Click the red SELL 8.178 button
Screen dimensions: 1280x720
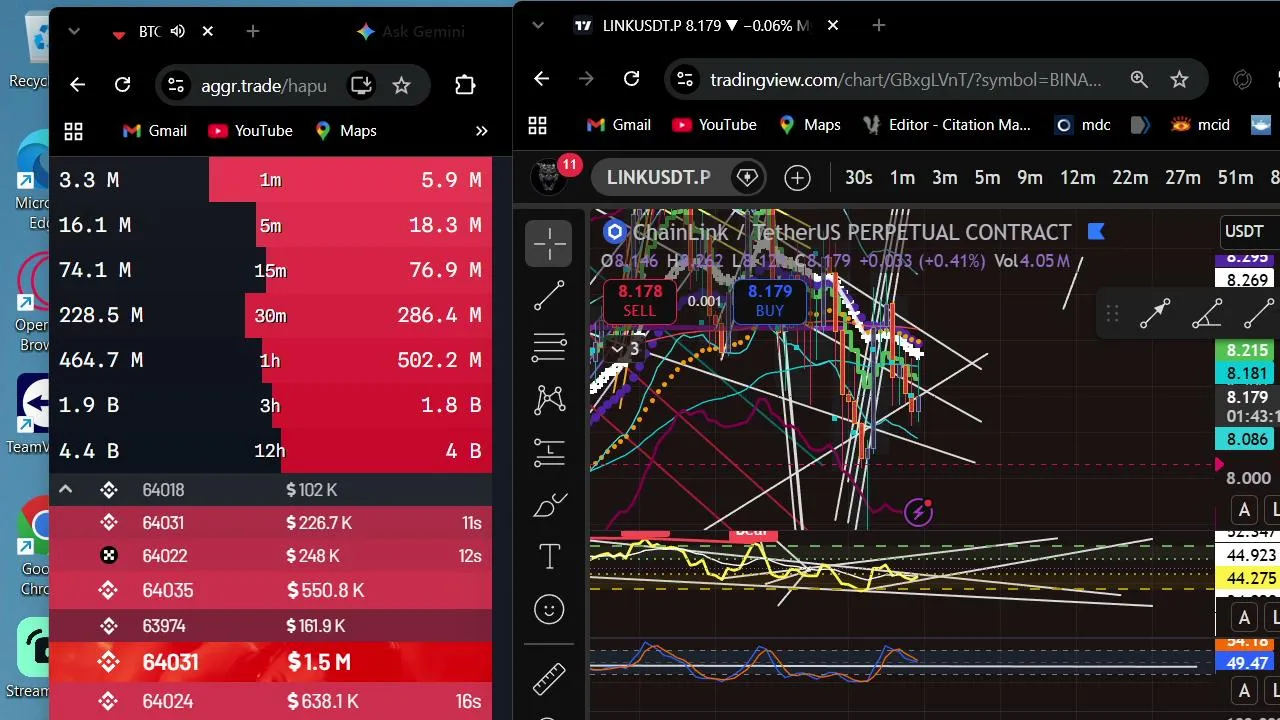click(x=640, y=301)
